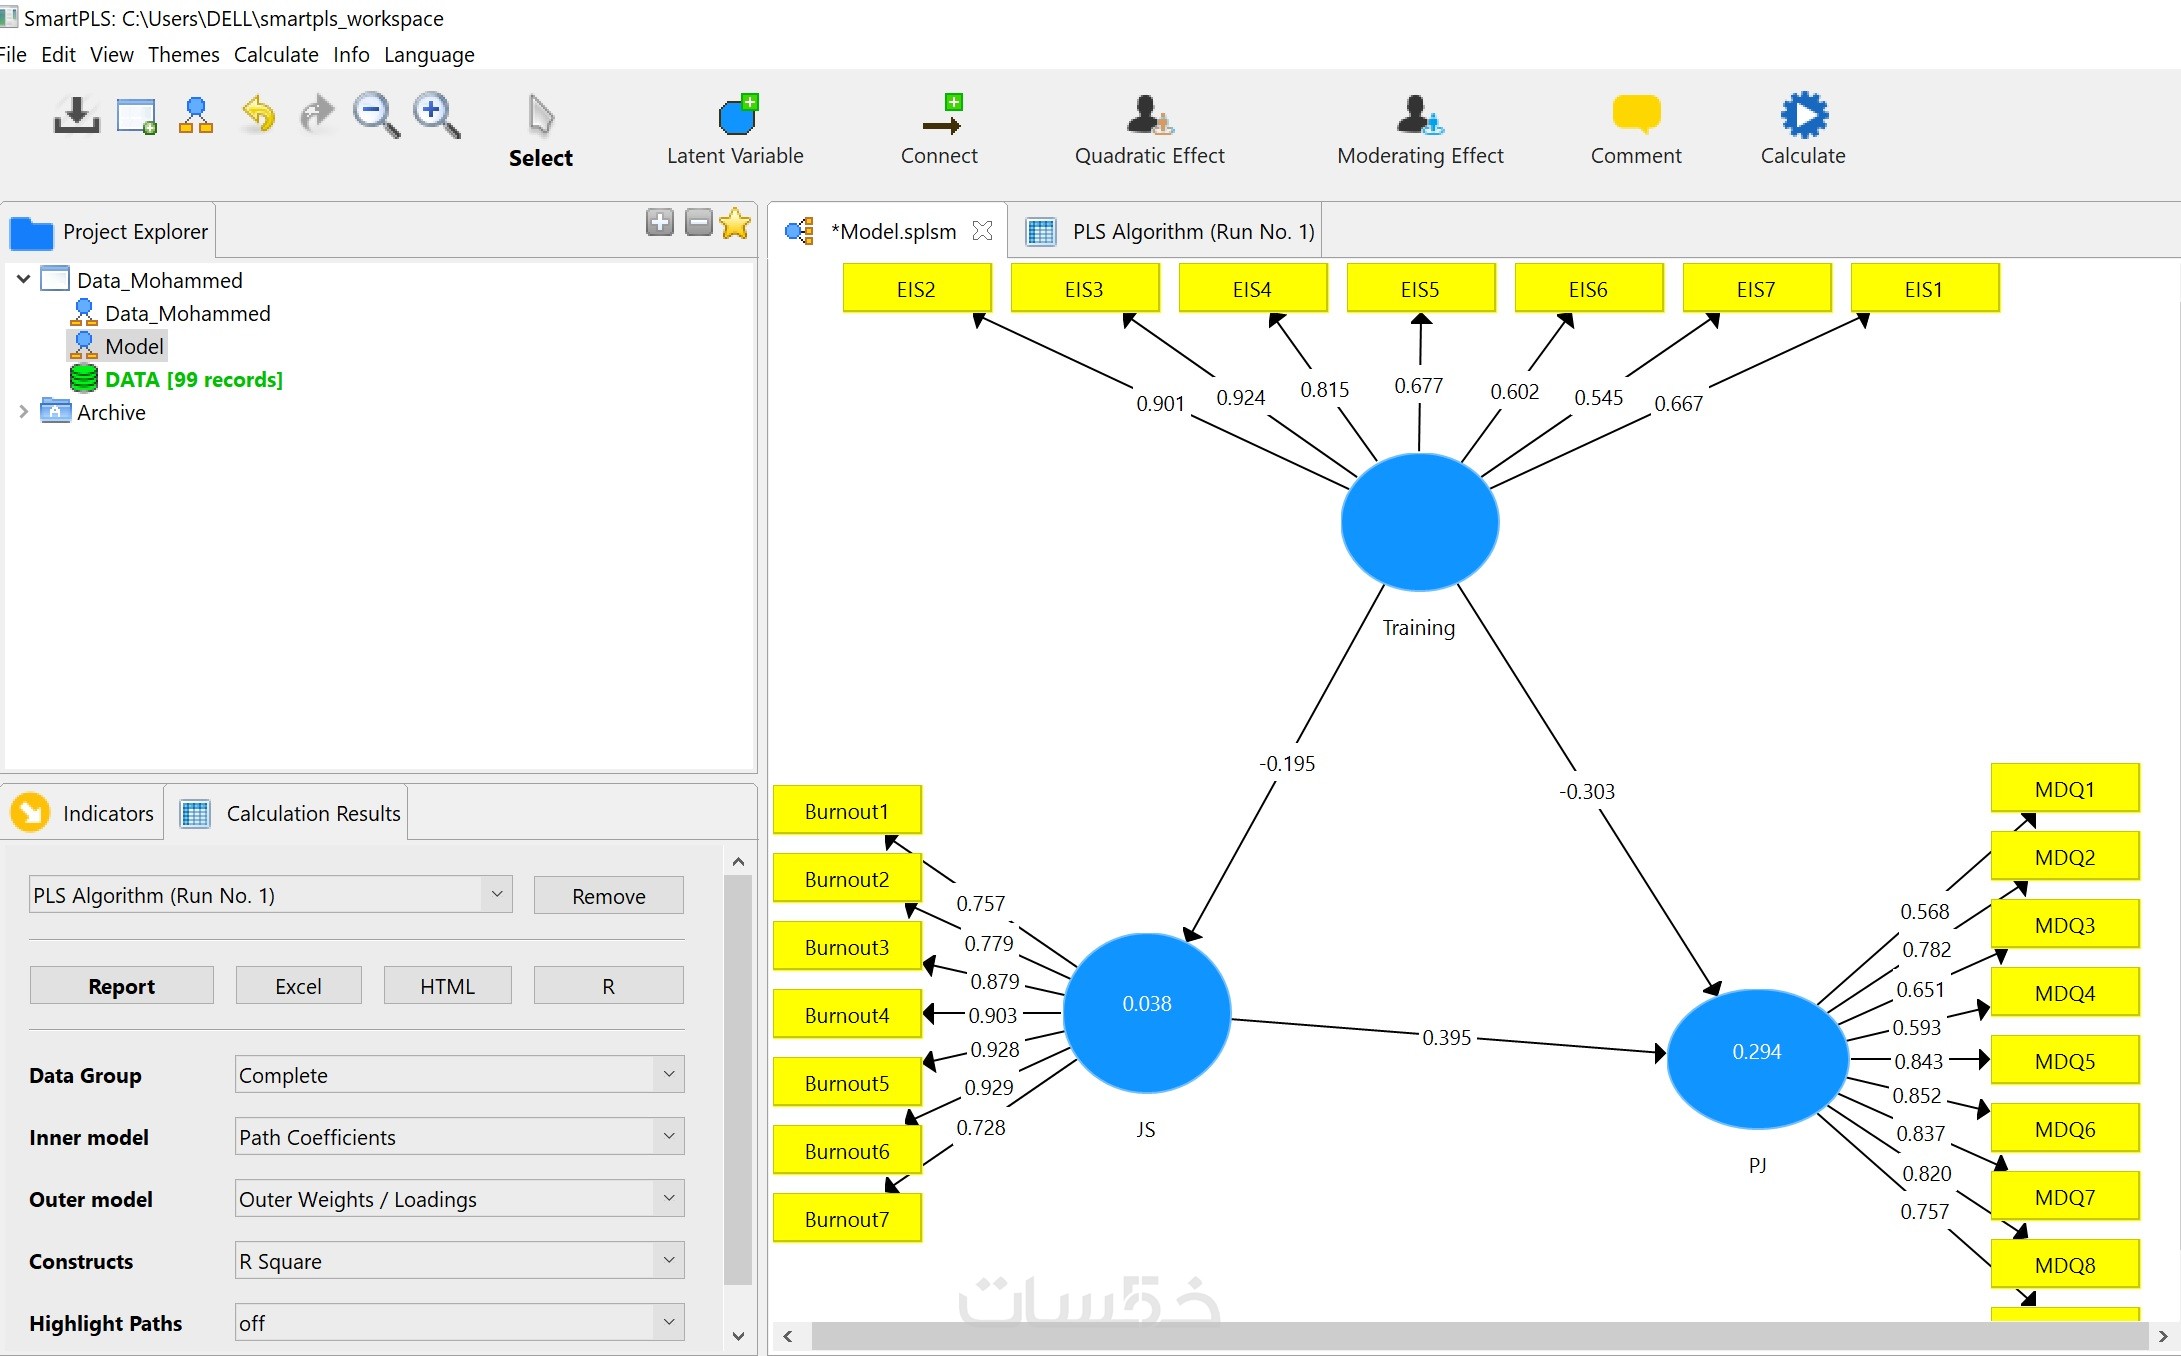Collapse the Data_Mohammed project tree
This screenshot has width=2181, height=1356.
pyautogui.click(x=23, y=279)
